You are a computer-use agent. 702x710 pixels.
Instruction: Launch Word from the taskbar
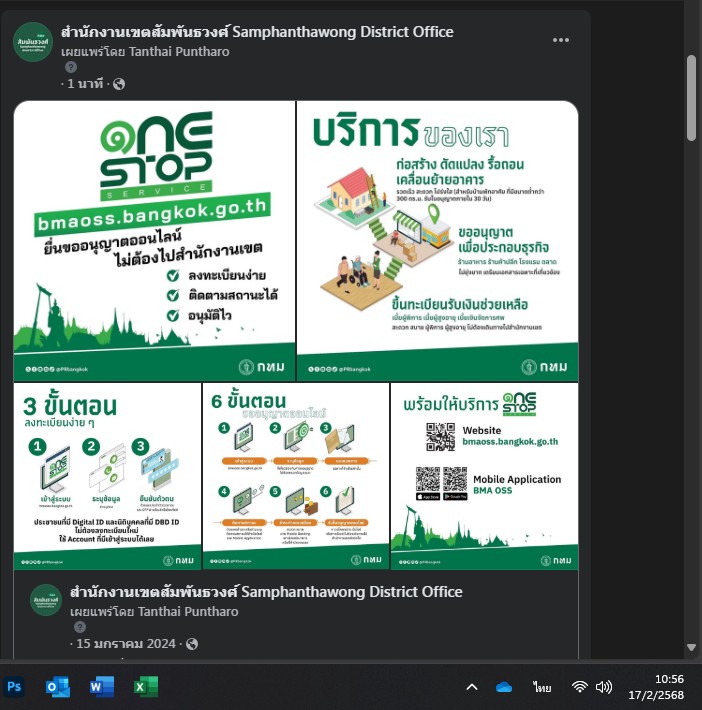click(x=101, y=687)
